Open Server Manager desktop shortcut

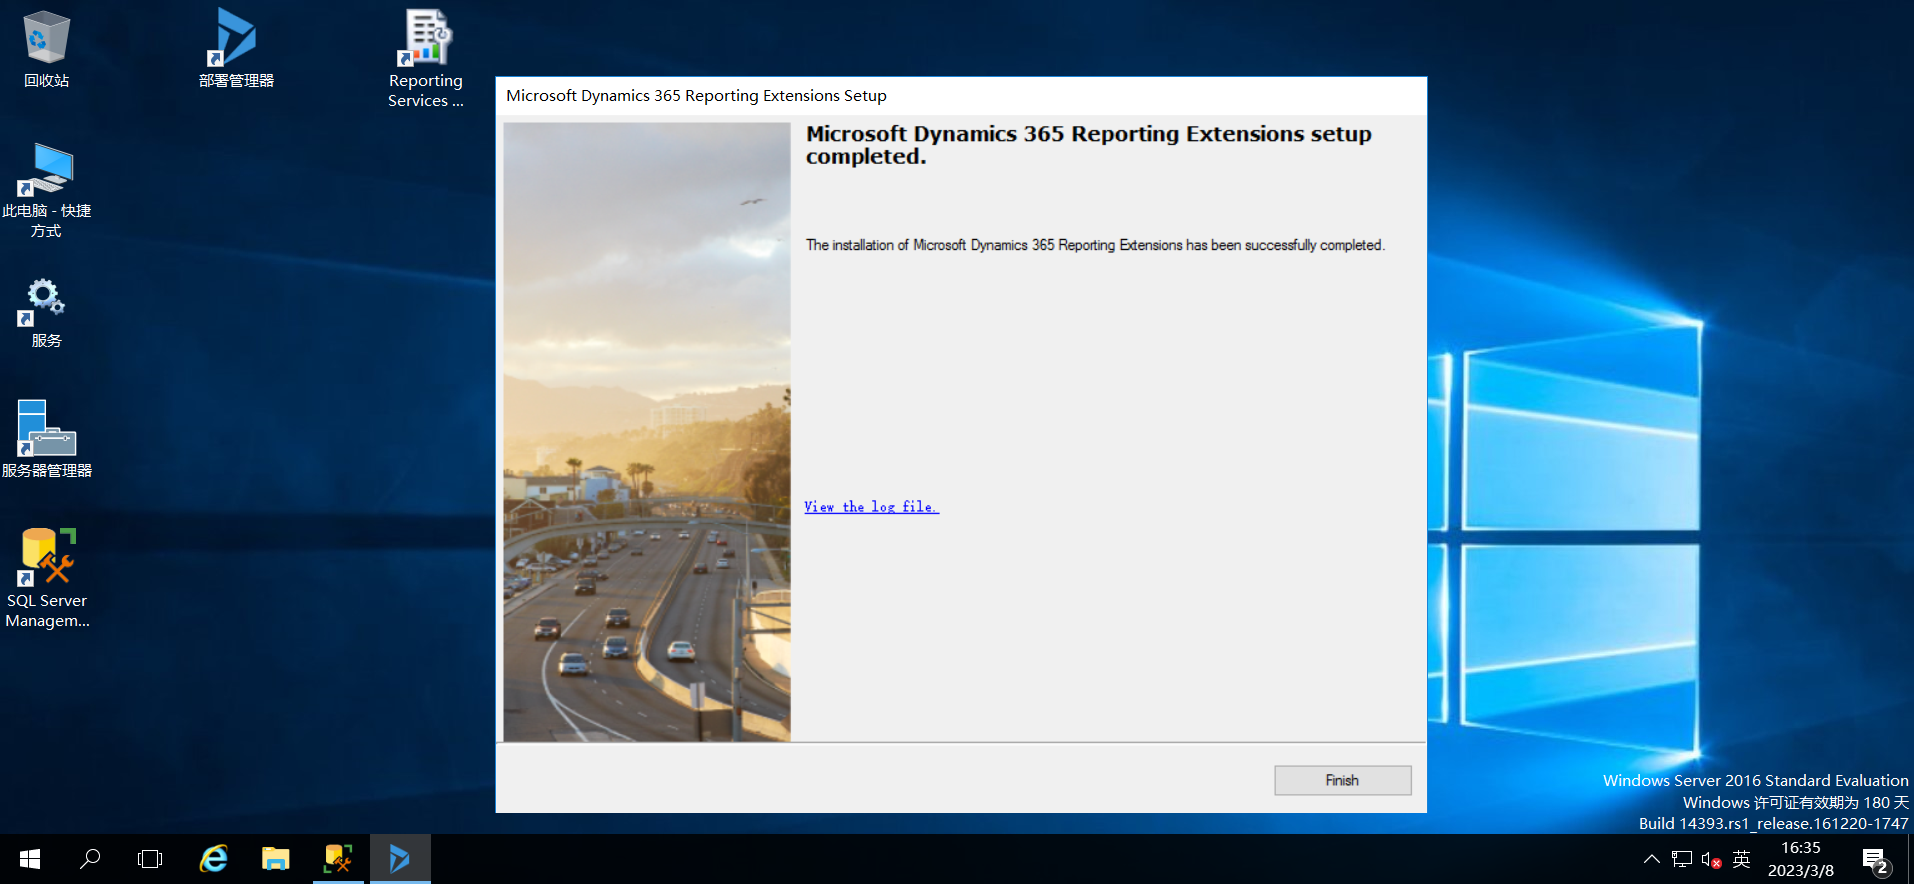pyautogui.click(x=46, y=439)
